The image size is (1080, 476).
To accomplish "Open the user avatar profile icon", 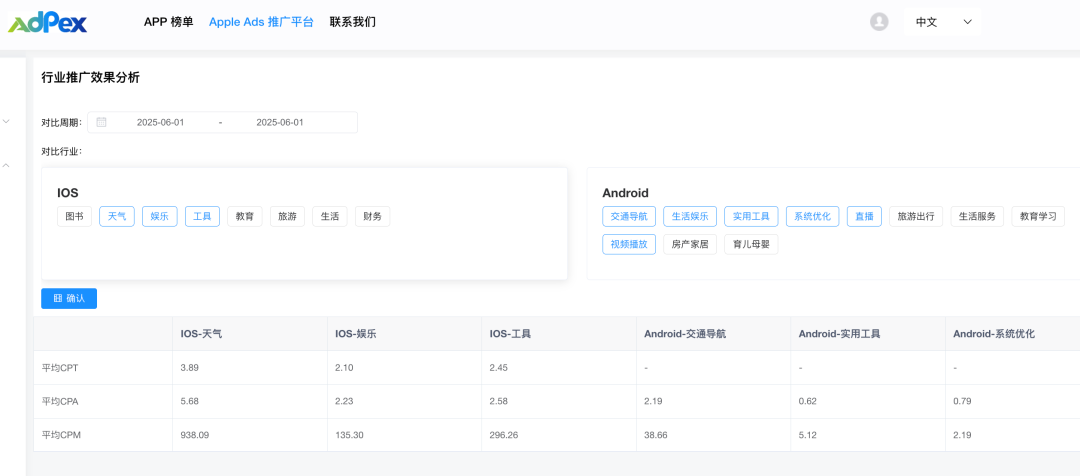I will click(x=879, y=22).
